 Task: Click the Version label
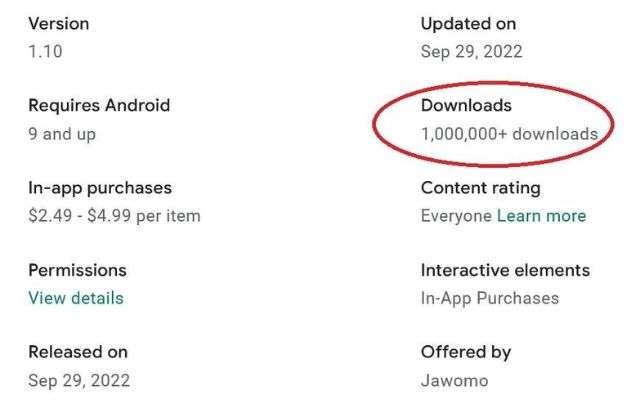pos(58,23)
